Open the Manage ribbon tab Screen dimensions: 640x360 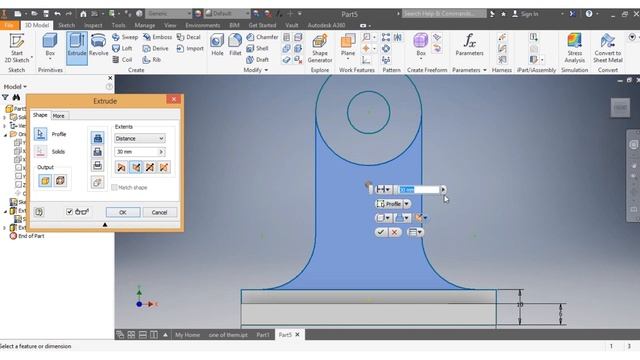point(144,25)
